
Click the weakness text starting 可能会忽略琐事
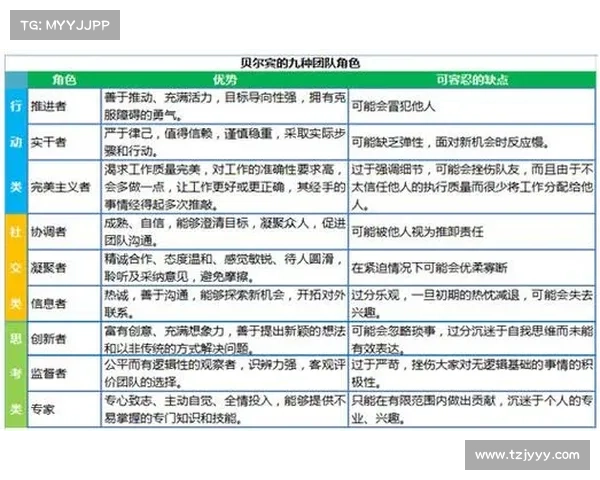click(x=472, y=340)
